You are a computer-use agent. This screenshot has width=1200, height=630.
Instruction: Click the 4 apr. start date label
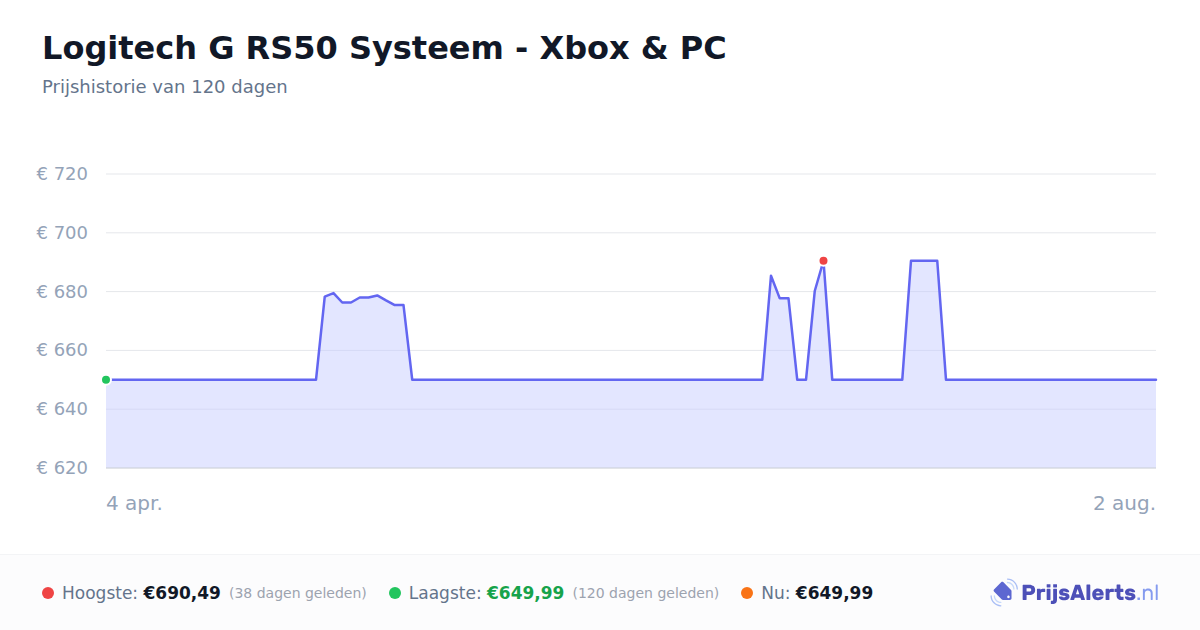coord(134,503)
